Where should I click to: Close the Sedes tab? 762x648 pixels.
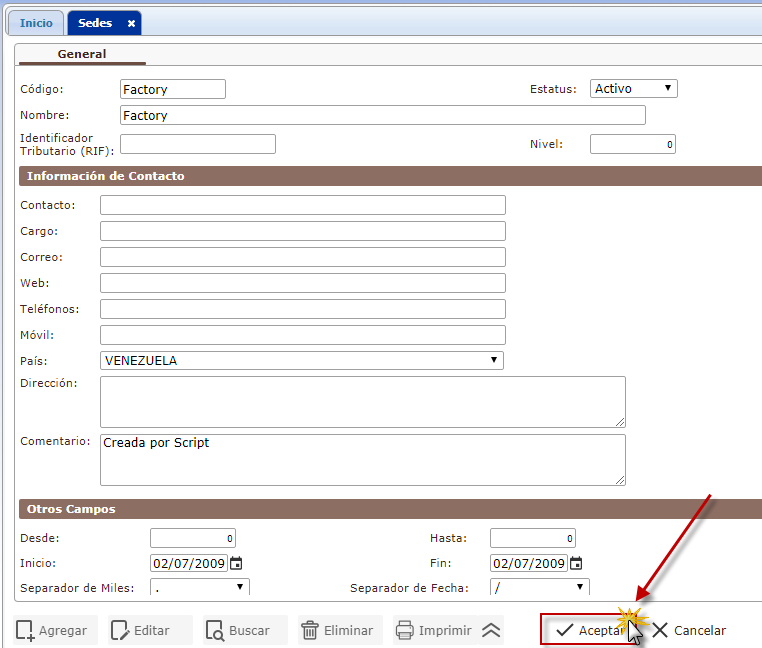[x=131, y=23]
